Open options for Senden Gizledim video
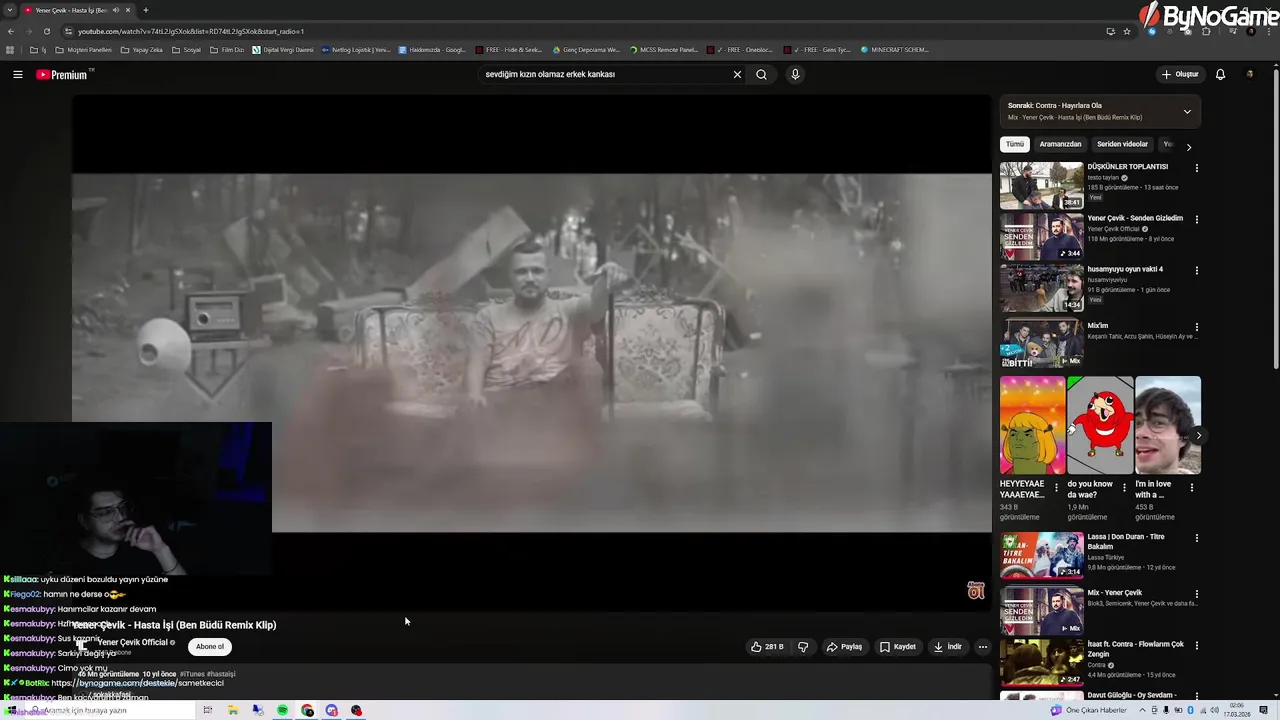This screenshot has width=1280, height=720. click(1196, 219)
